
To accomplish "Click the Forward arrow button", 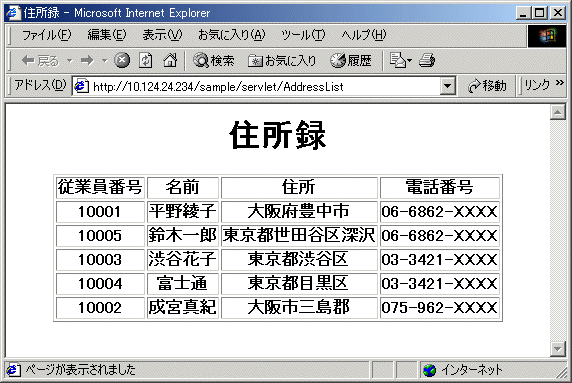I will click(87, 61).
